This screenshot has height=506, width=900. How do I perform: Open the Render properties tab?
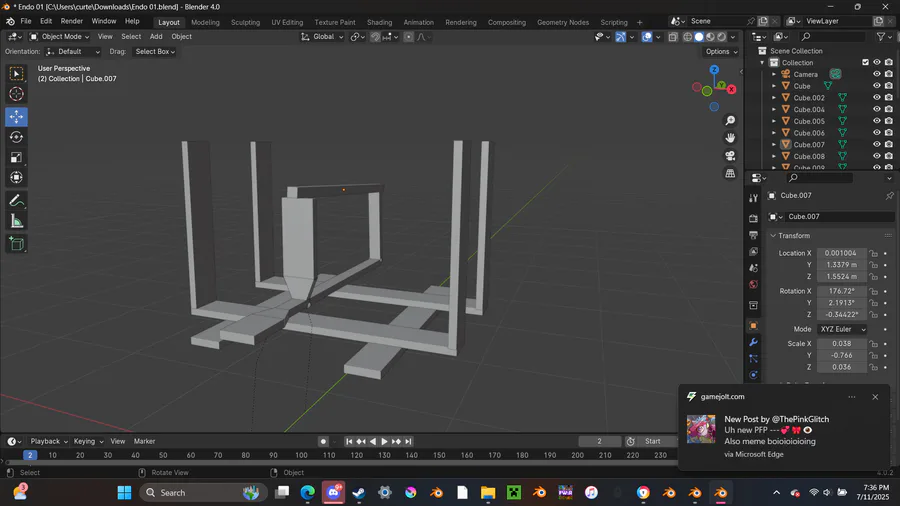(x=754, y=219)
